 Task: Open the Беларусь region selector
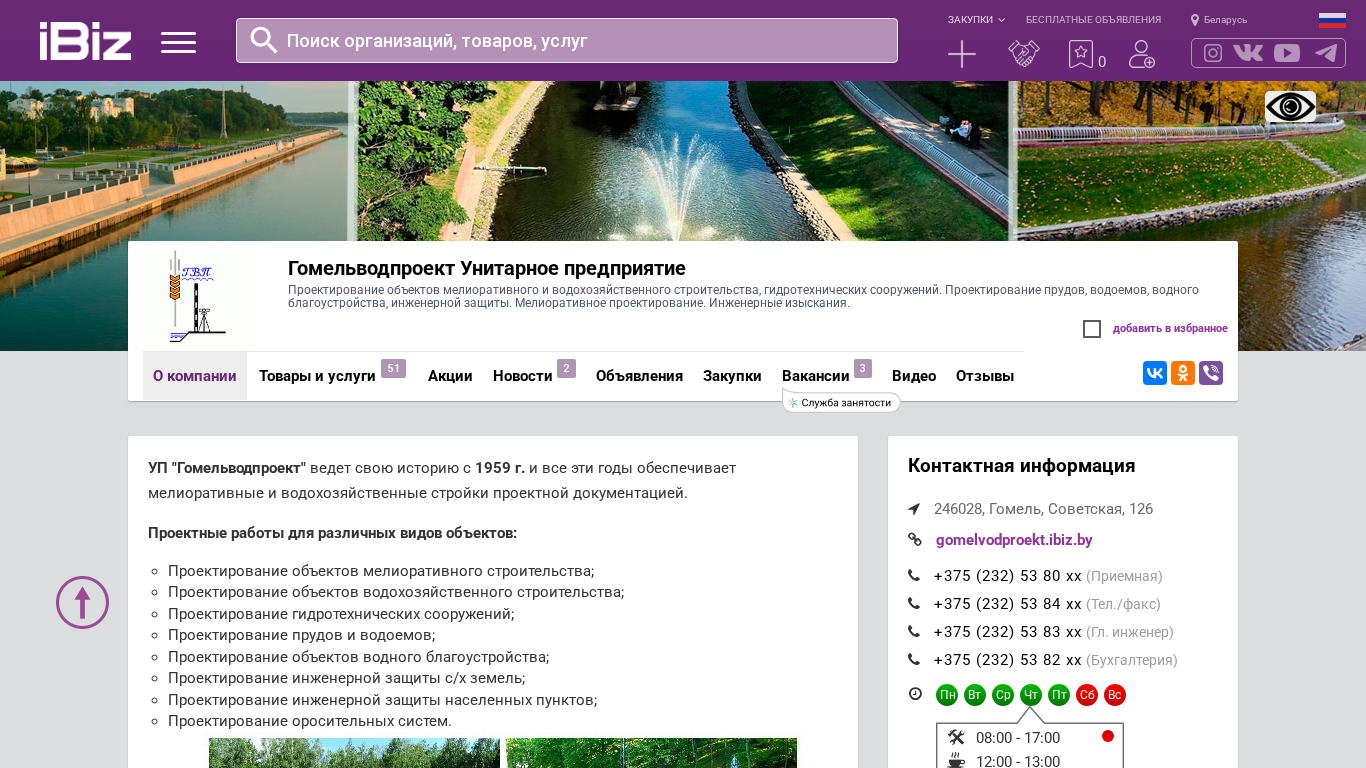click(x=1219, y=20)
